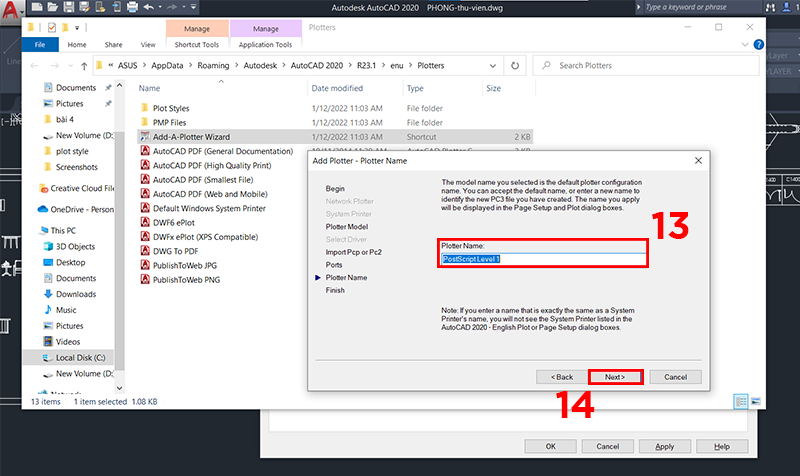Image resolution: width=800 pixels, height=476 pixels.
Task: Click the Save icon in AutoCAD toolbar
Action: [x=68, y=7]
